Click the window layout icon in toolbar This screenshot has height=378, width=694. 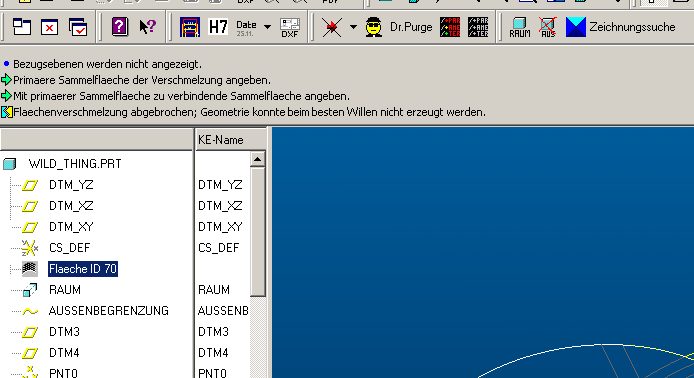pos(22,27)
